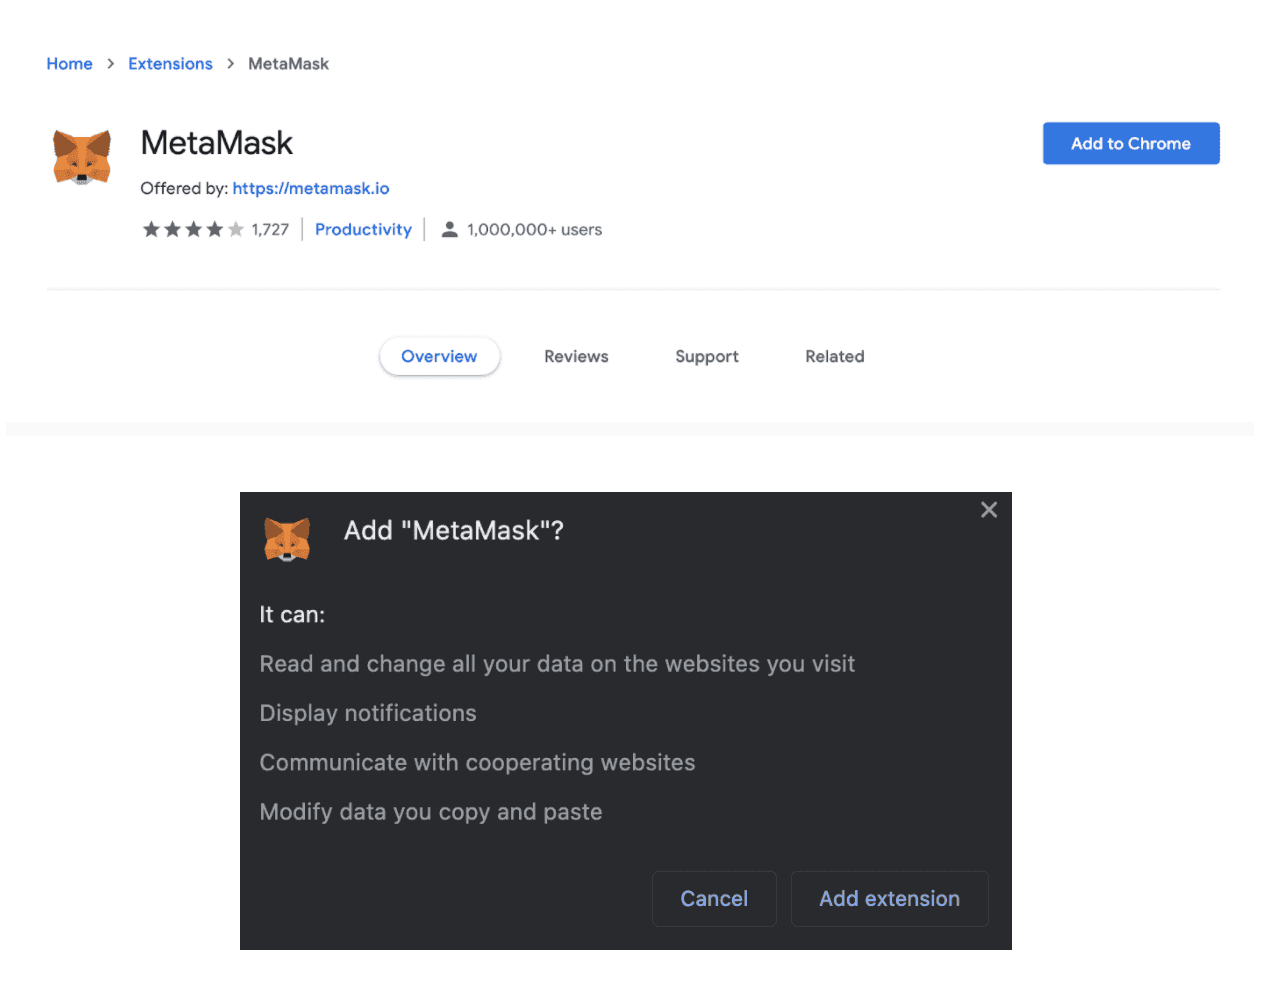Viewport: 1270px width, 988px height.
Task: Cancel the extension install dialog
Action: pyautogui.click(x=714, y=899)
